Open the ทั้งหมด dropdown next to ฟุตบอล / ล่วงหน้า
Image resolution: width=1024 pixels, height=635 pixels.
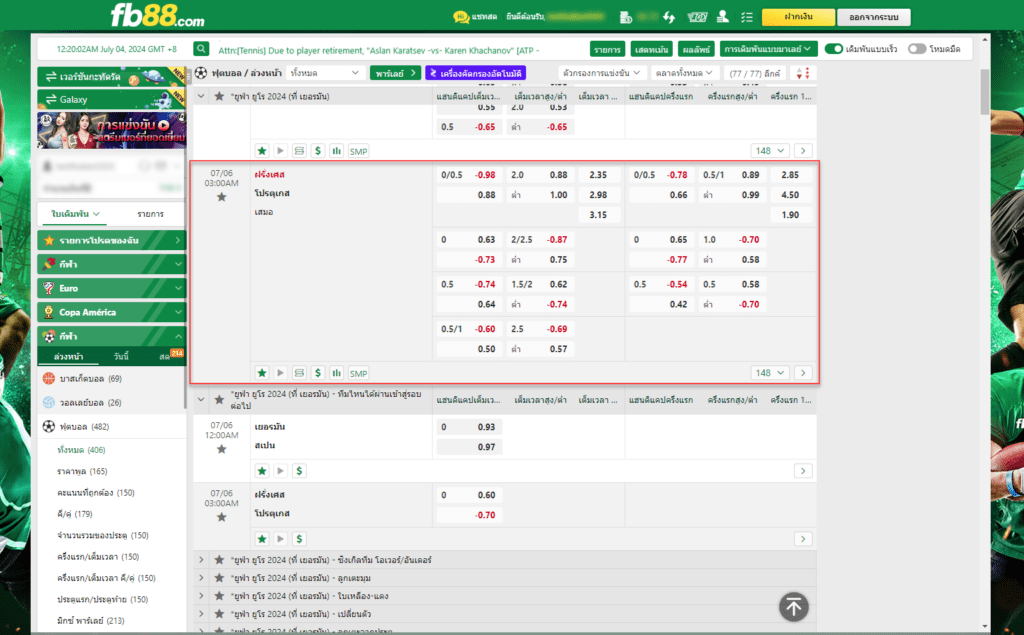coord(325,73)
